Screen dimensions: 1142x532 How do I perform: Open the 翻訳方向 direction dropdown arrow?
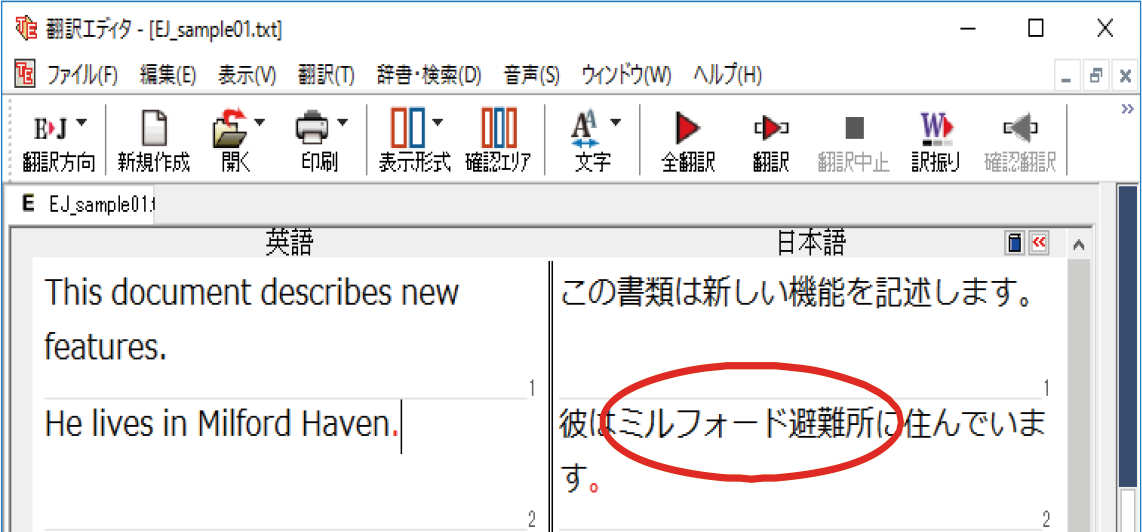coord(82,123)
